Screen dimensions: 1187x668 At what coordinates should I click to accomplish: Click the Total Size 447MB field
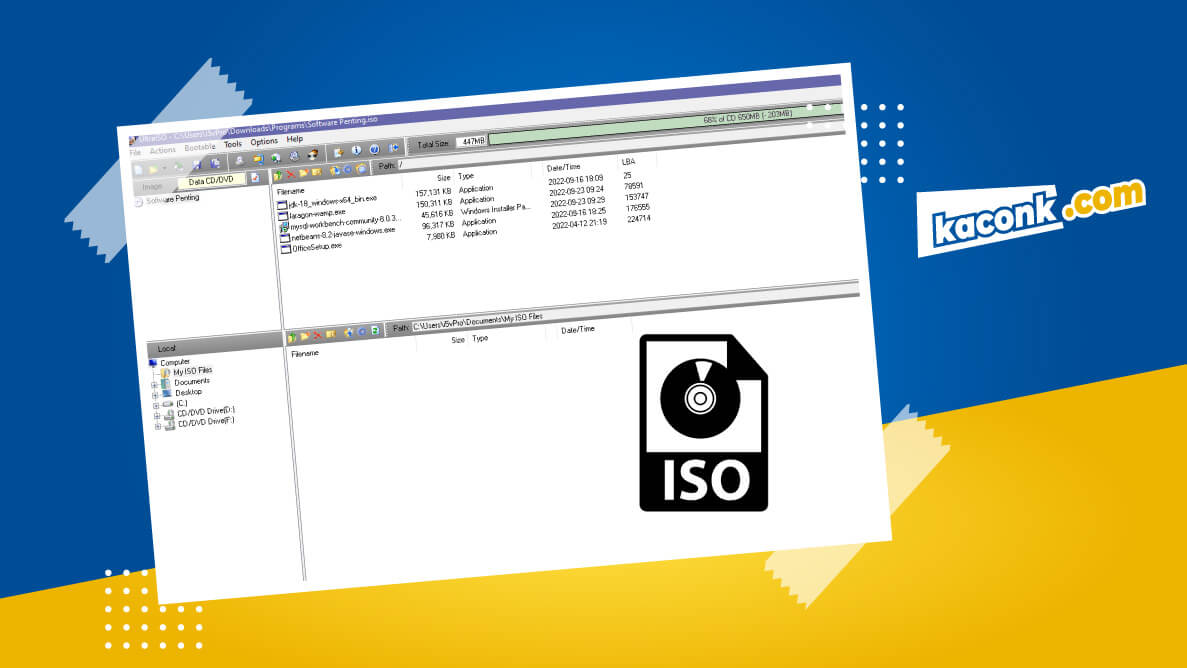coord(472,141)
